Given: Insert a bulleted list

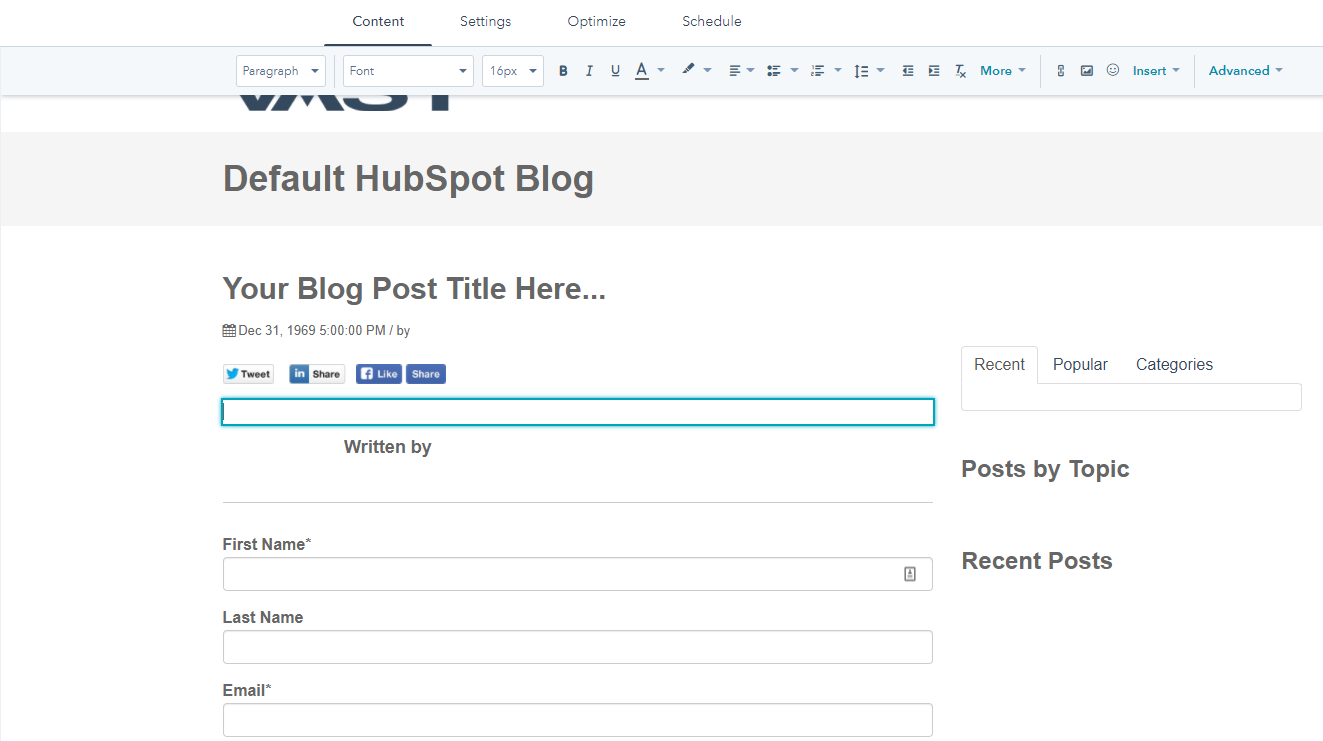Looking at the screenshot, I should coord(773,71).
